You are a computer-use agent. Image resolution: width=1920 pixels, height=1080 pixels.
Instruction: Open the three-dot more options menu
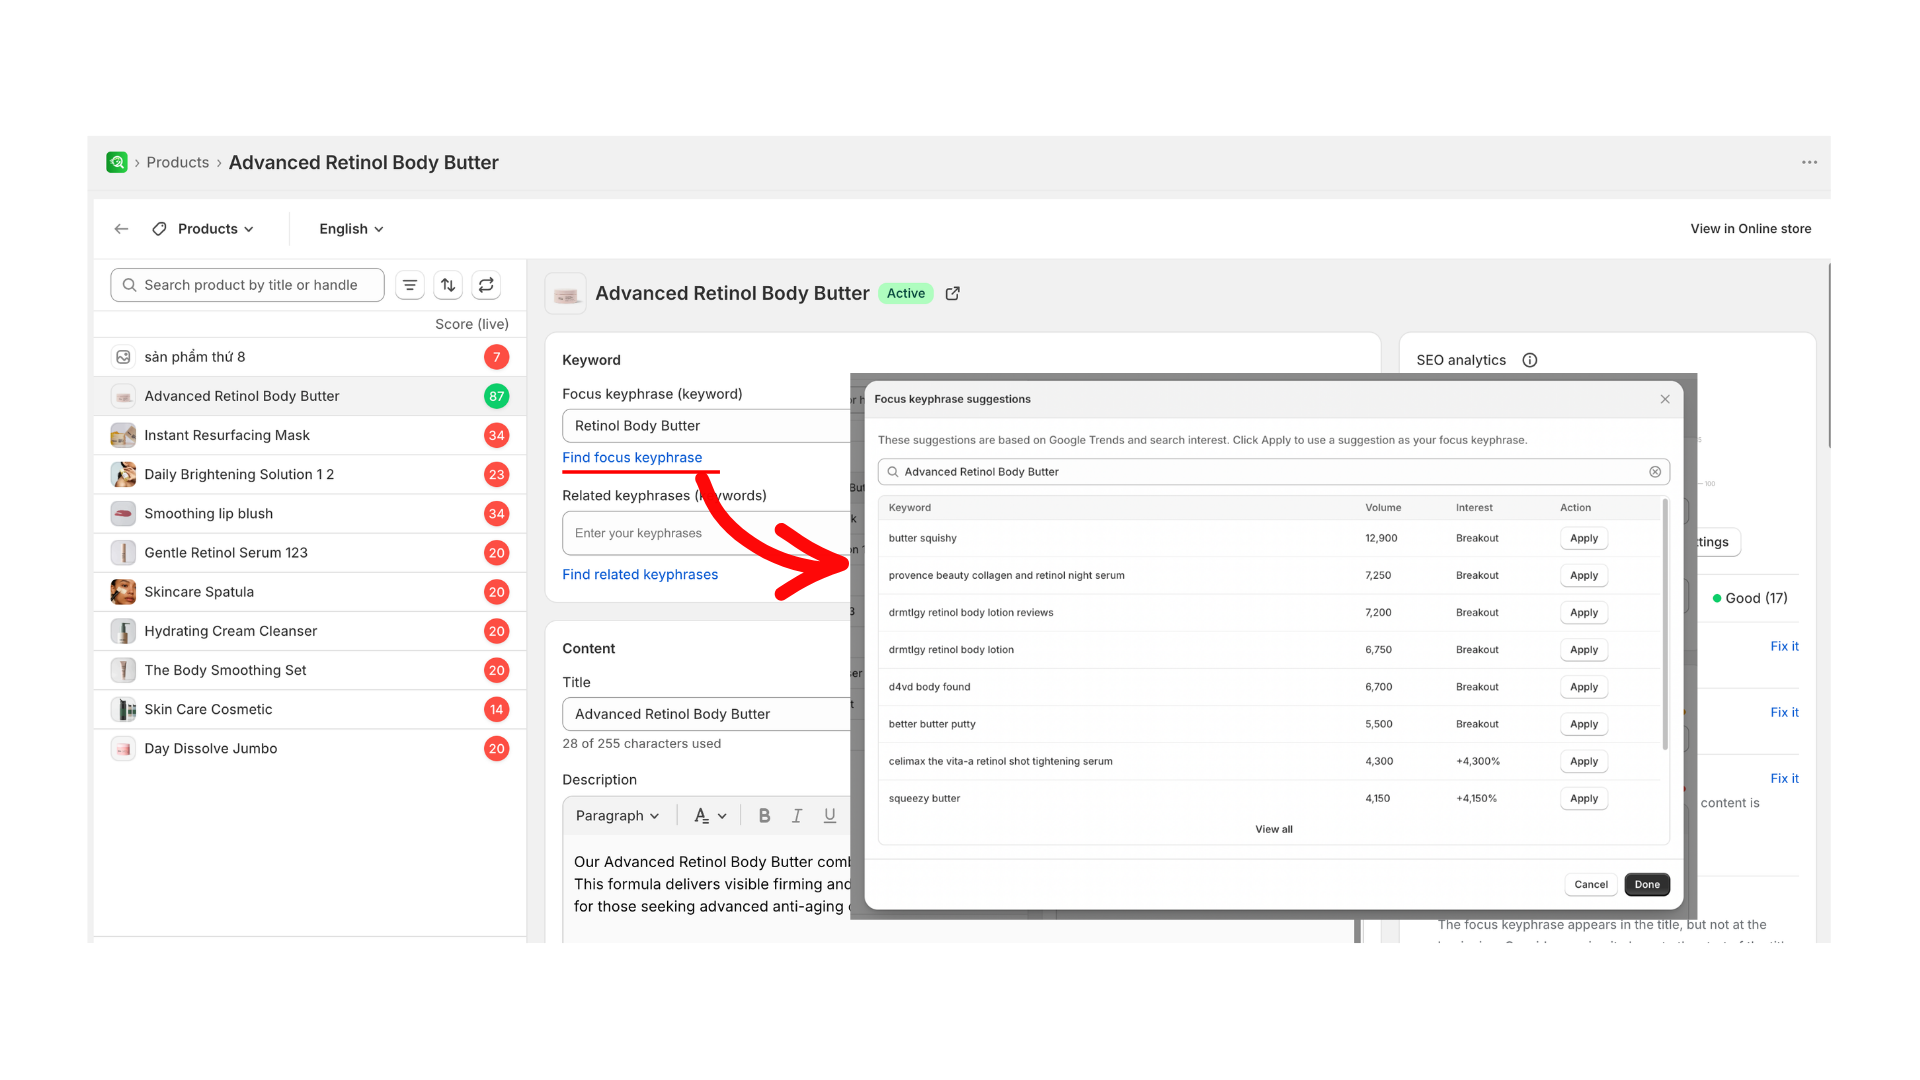(x=1809, y=162)
